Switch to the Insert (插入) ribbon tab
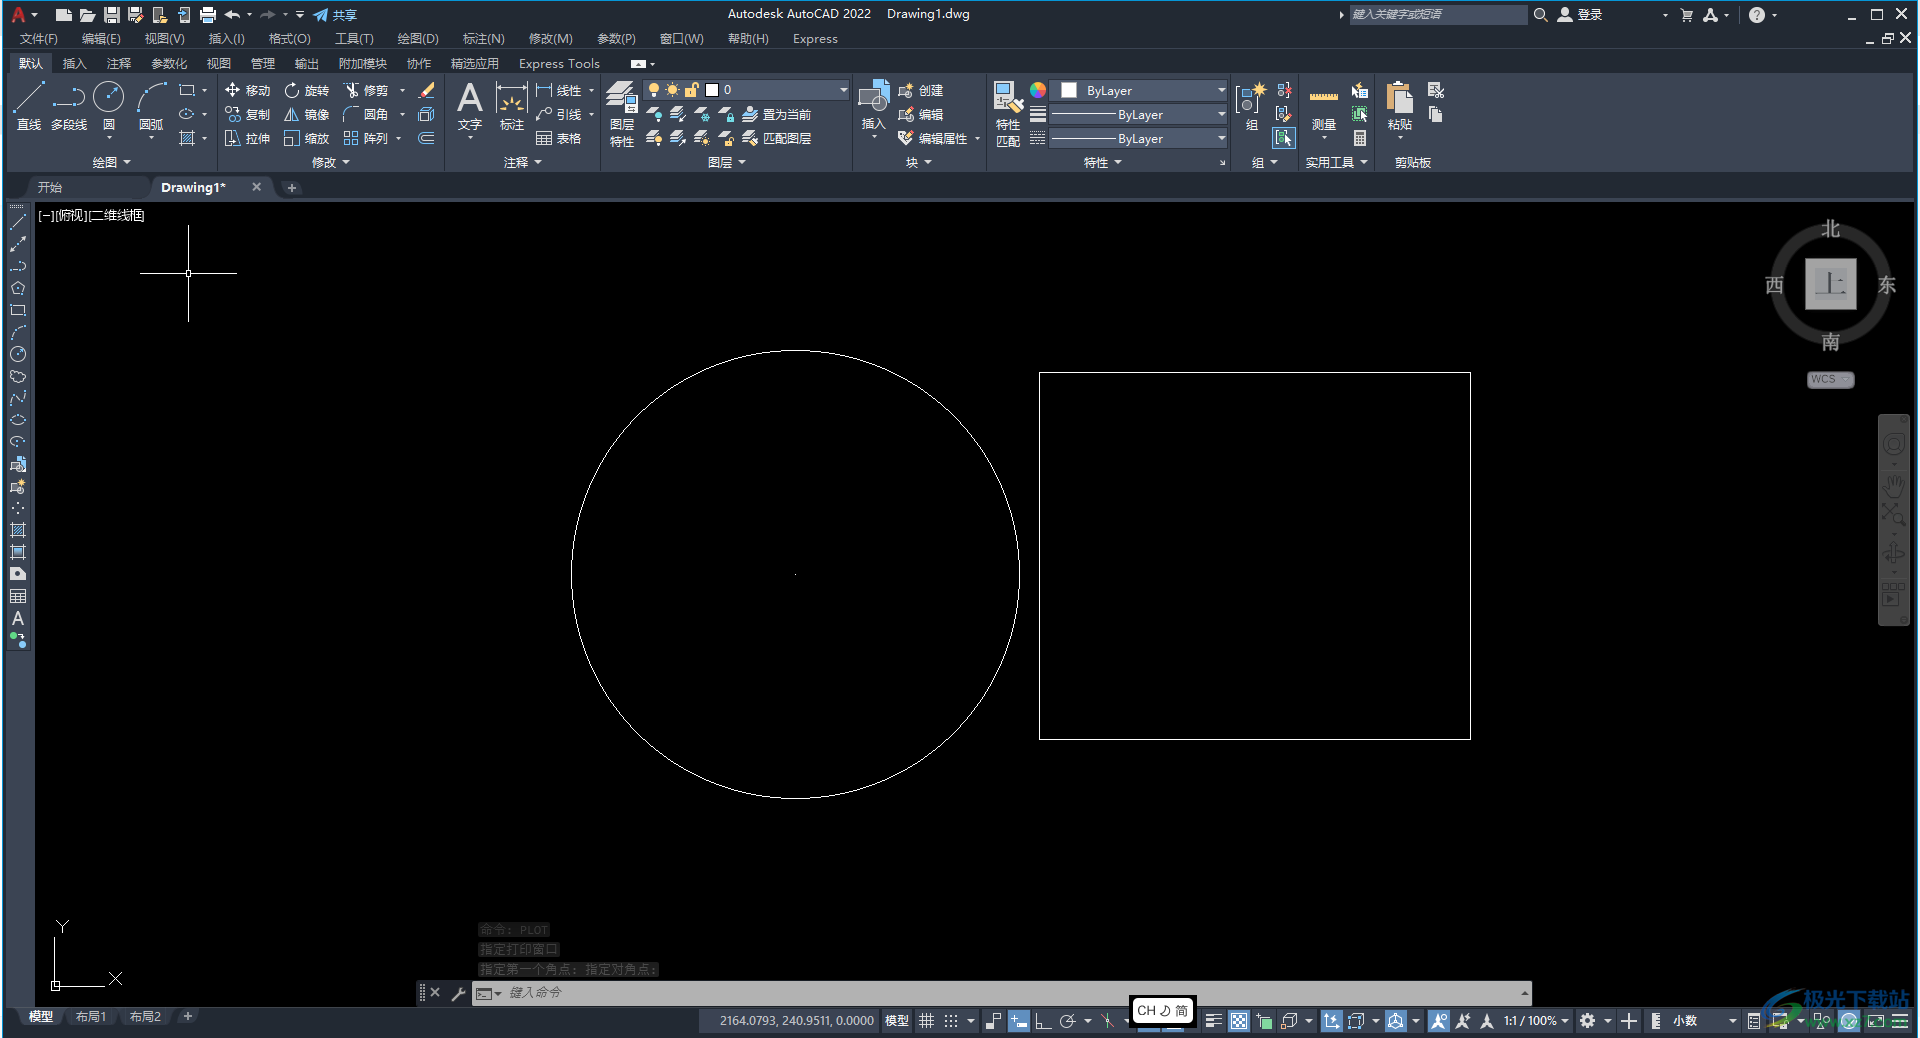 [x=74, y=63]
